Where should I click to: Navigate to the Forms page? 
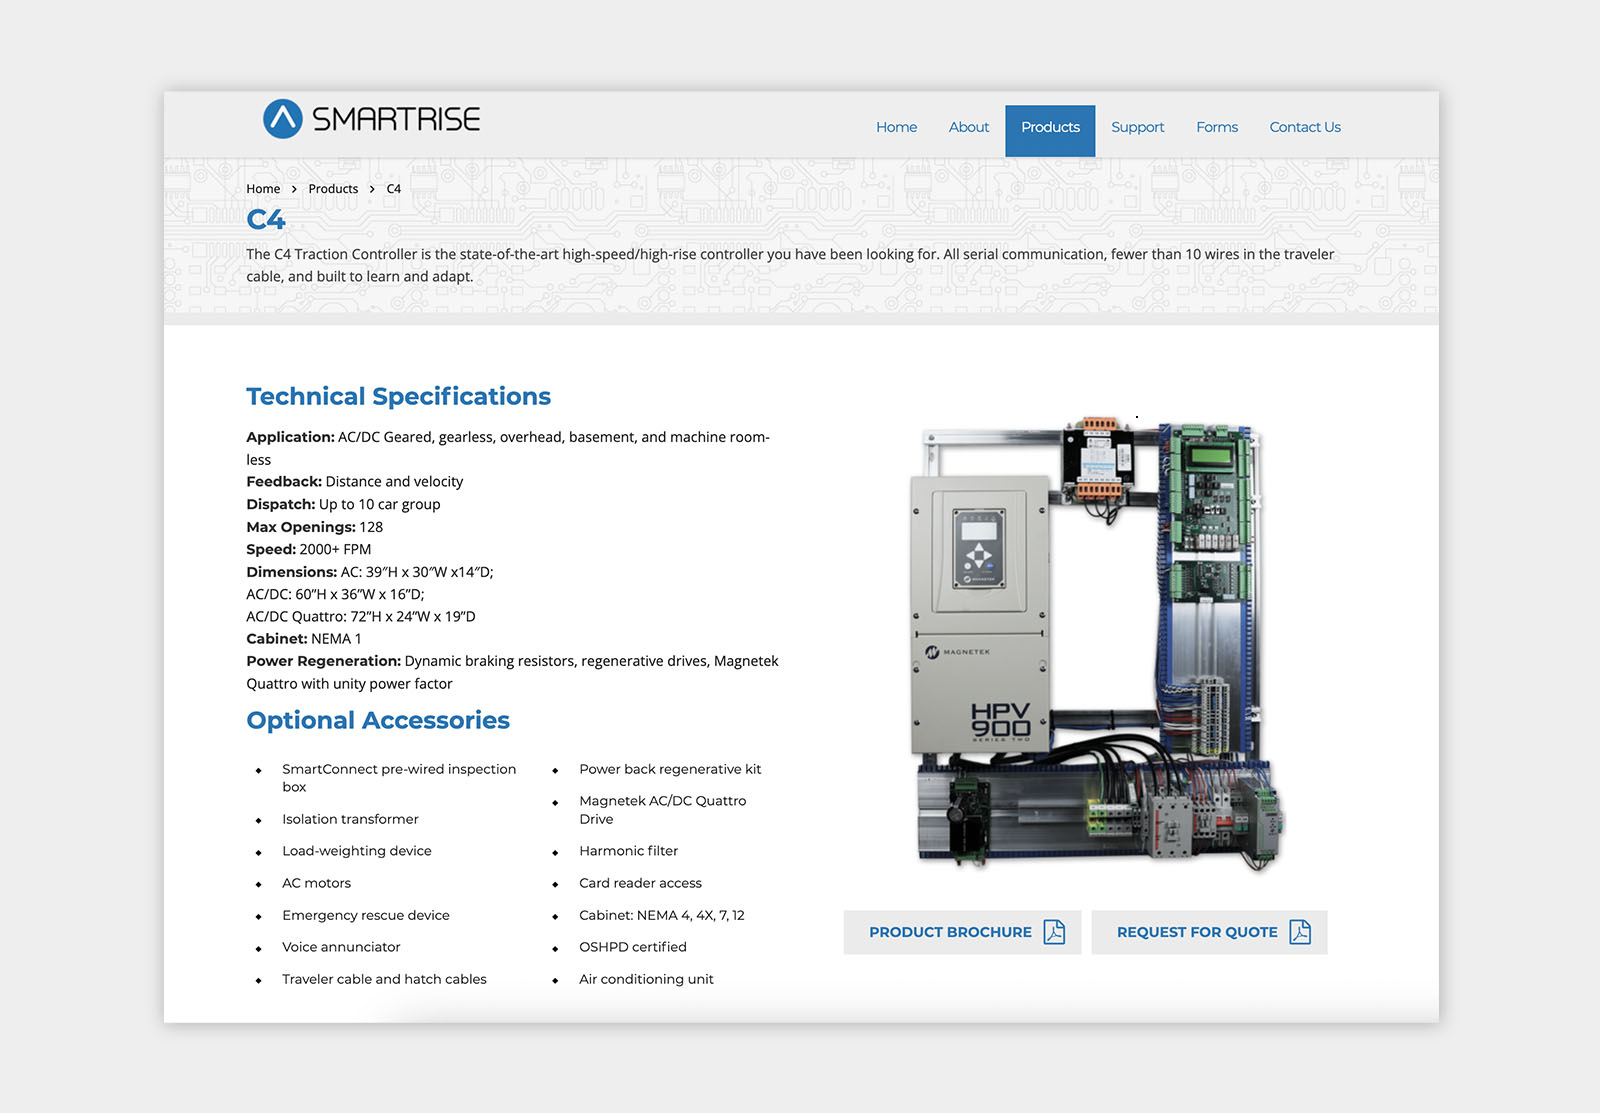pos(1216,127)
